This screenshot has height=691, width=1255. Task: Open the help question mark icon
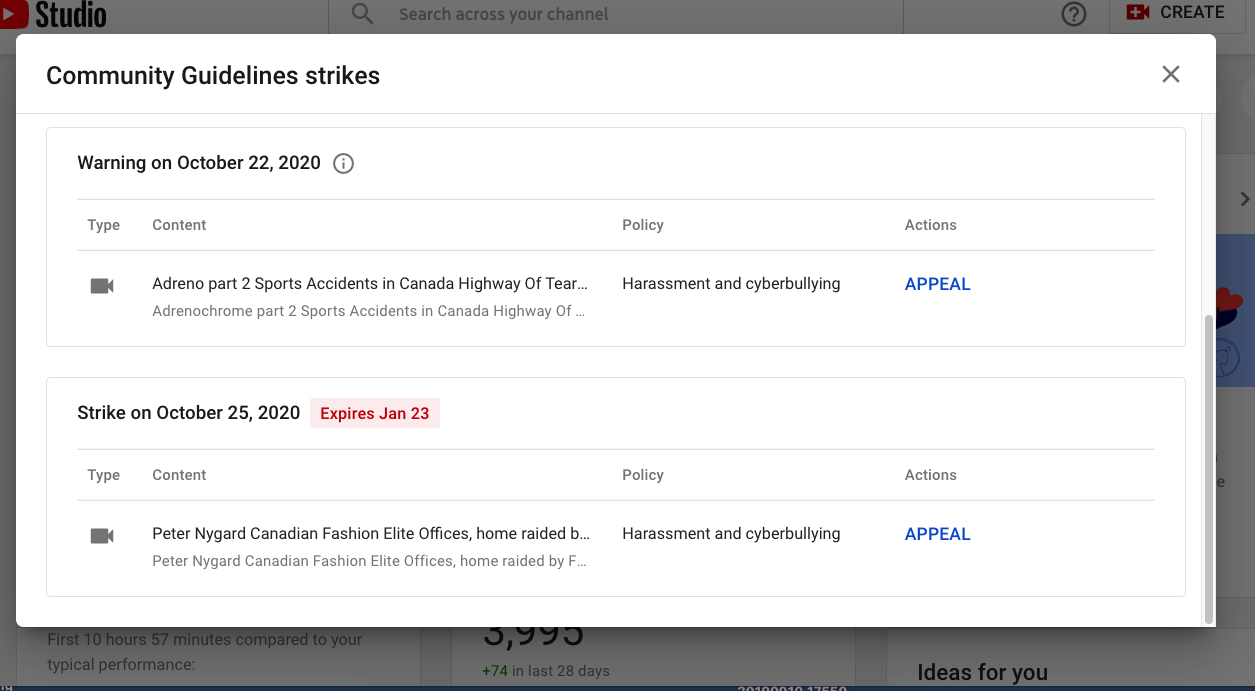[1074, 14]
